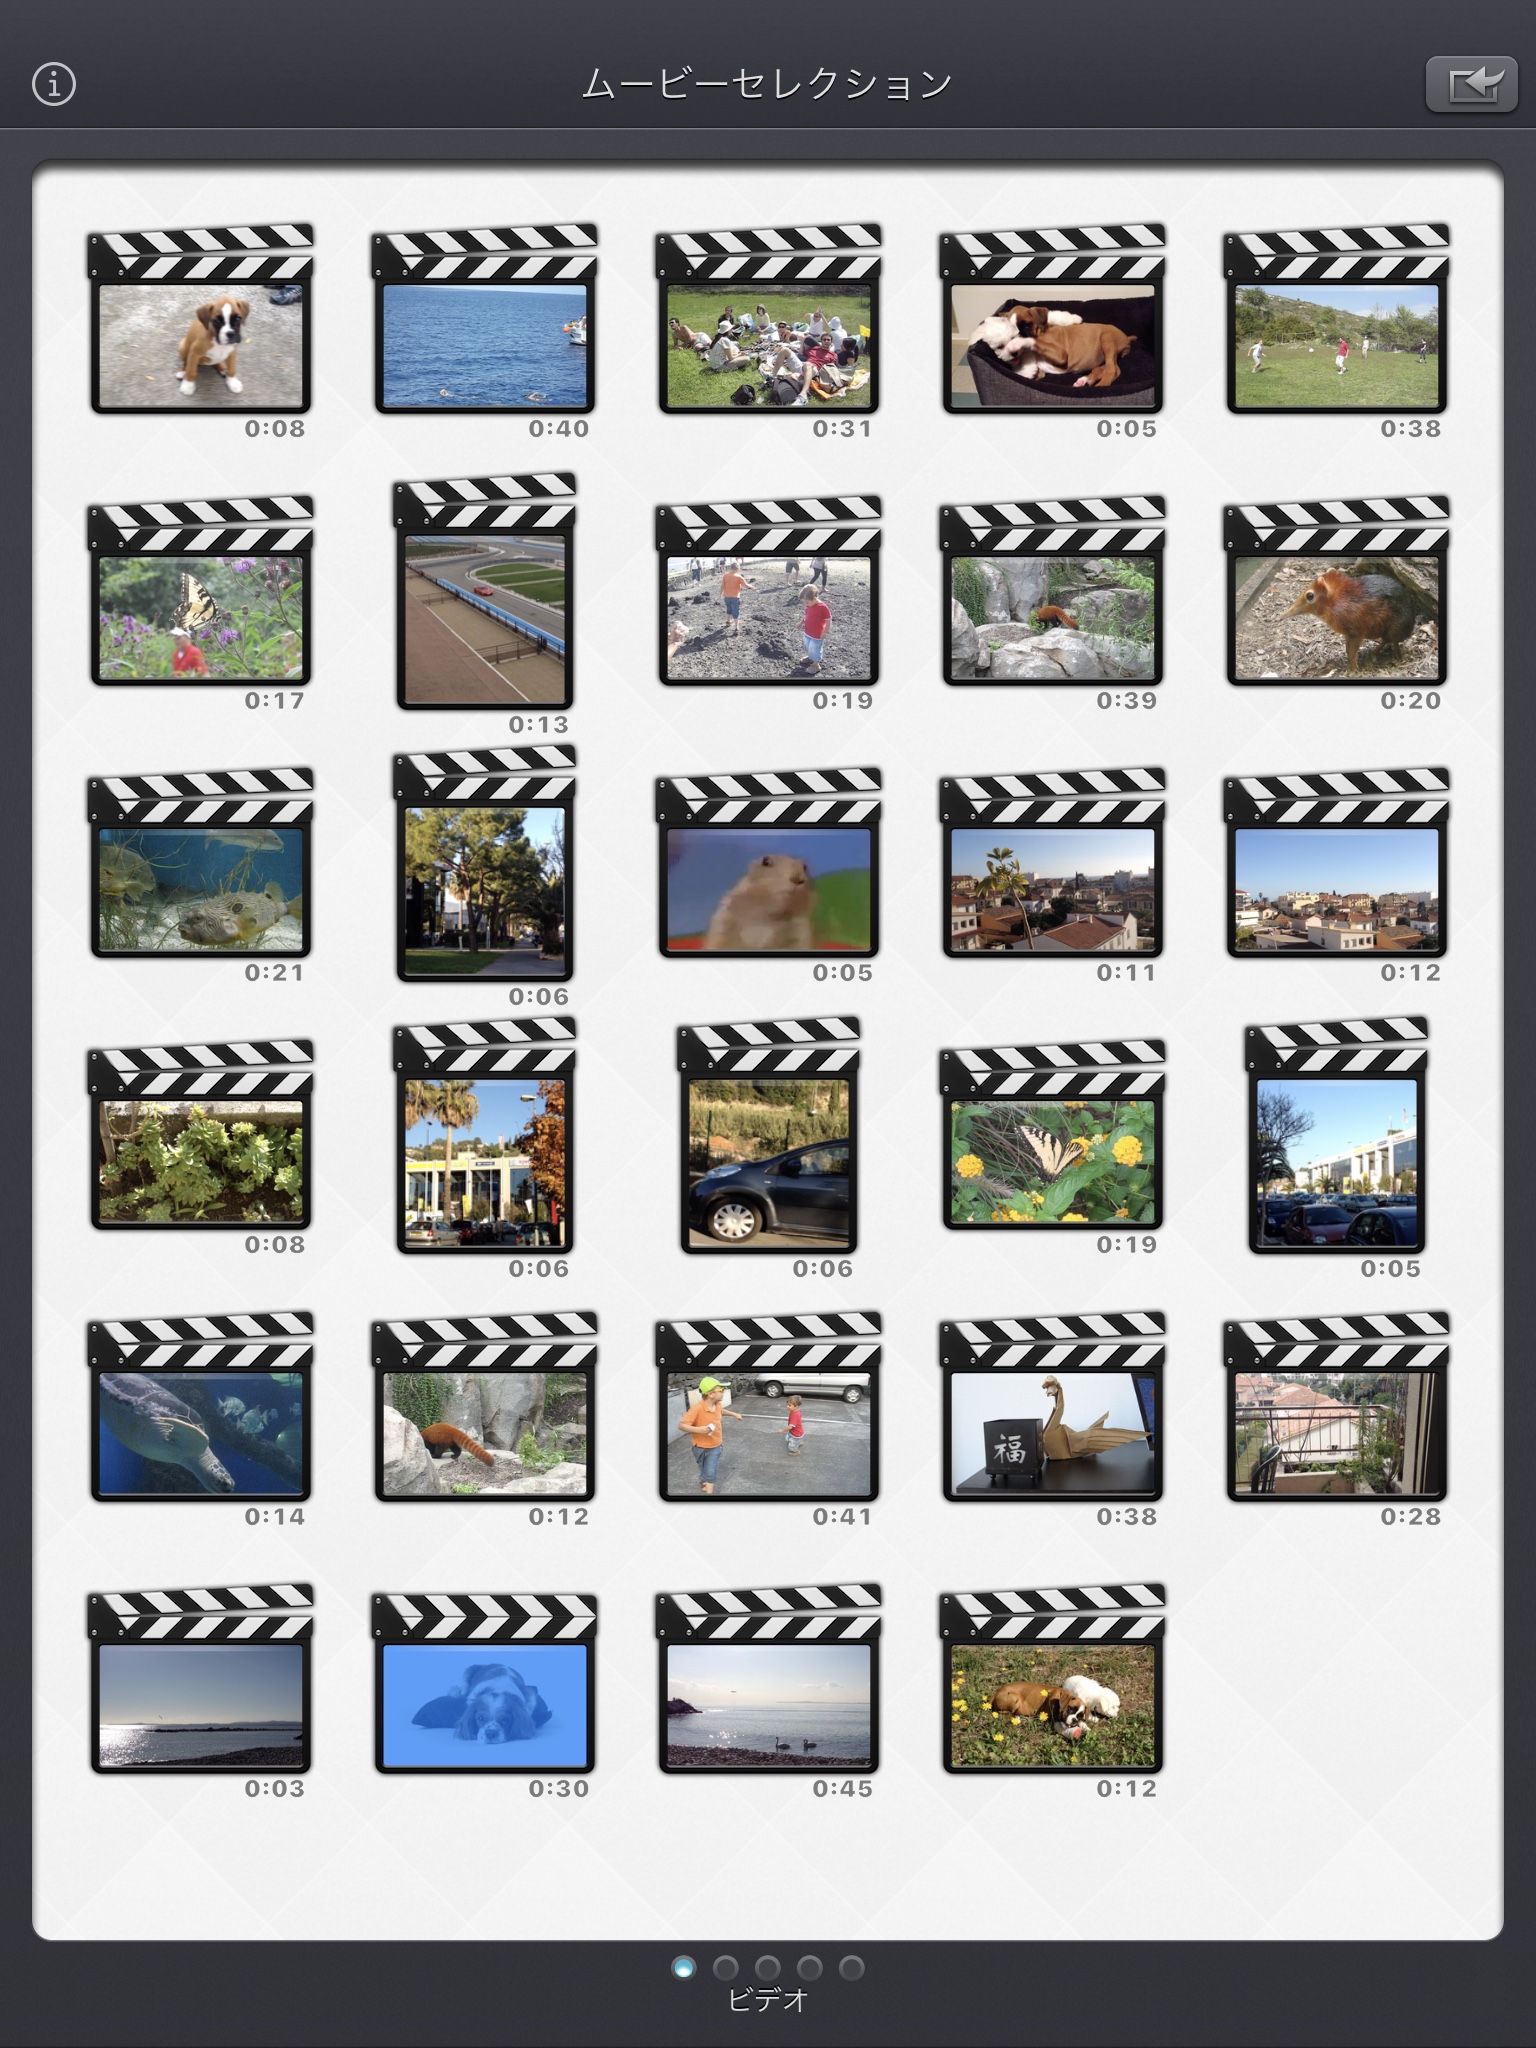The height and width of the screenshot is (2048, 1536).
Task: Select the puppies in dog bed clip
Action: coord(1053,319)
